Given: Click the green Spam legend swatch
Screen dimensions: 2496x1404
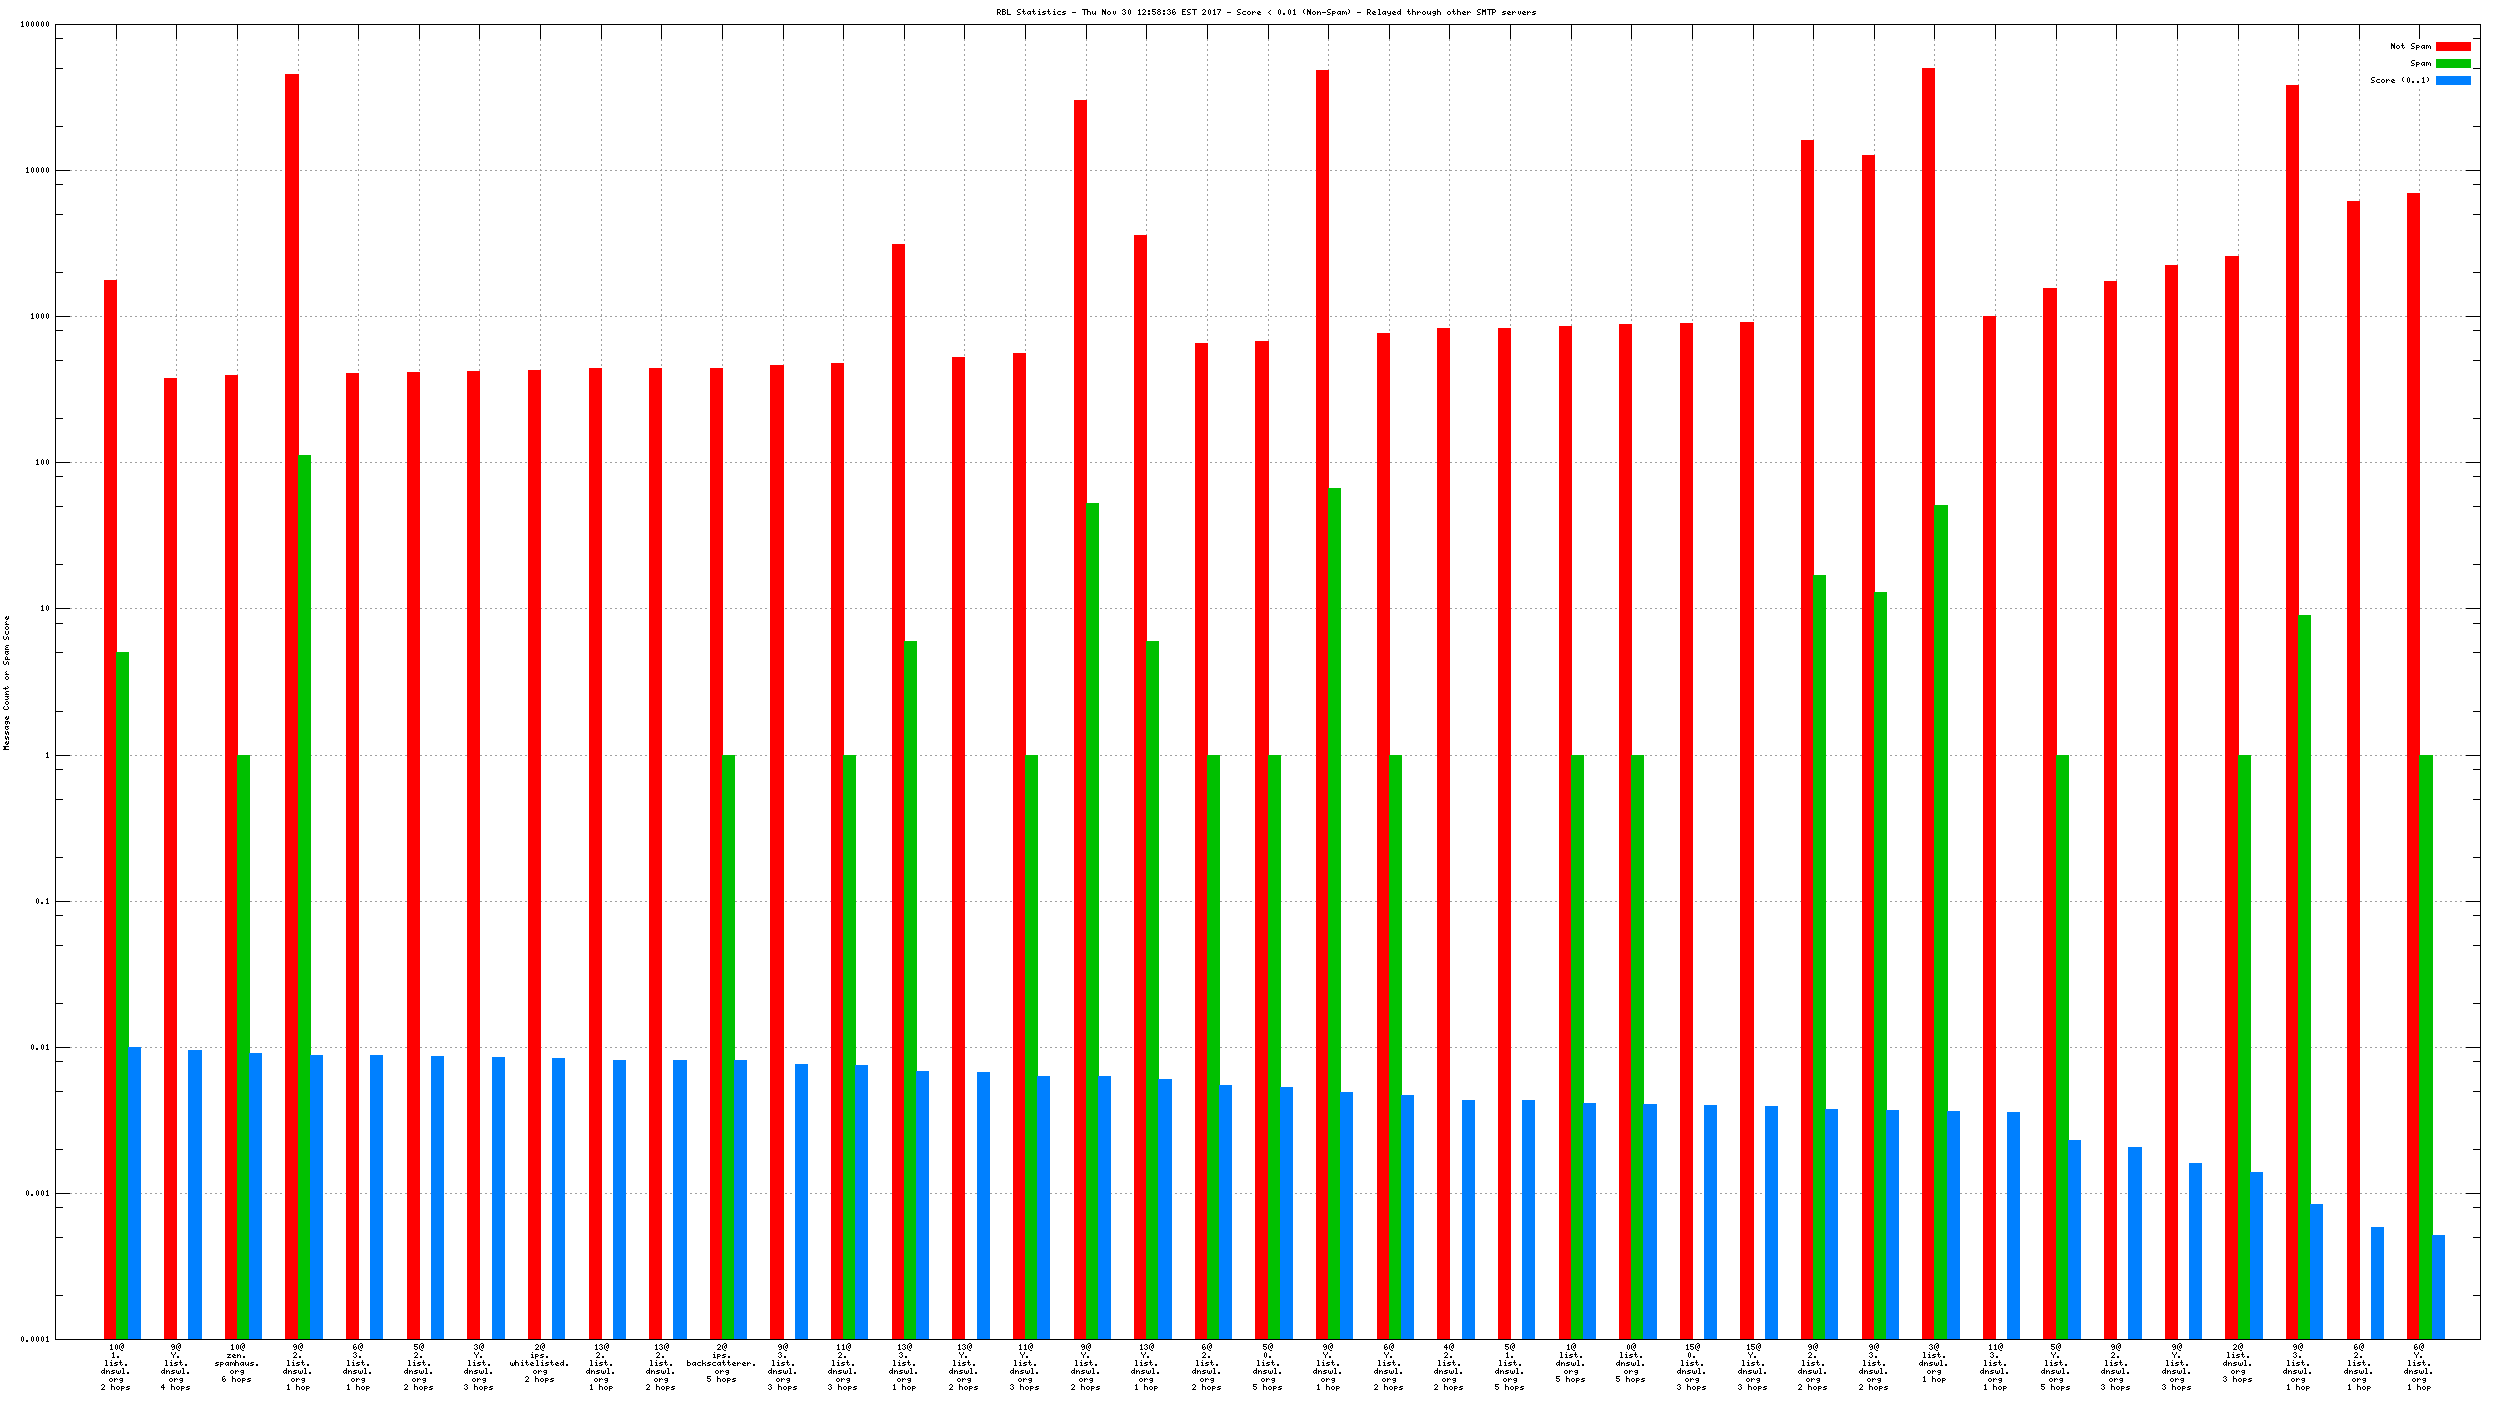Looking at the screenshot, I should (2452, 63).
